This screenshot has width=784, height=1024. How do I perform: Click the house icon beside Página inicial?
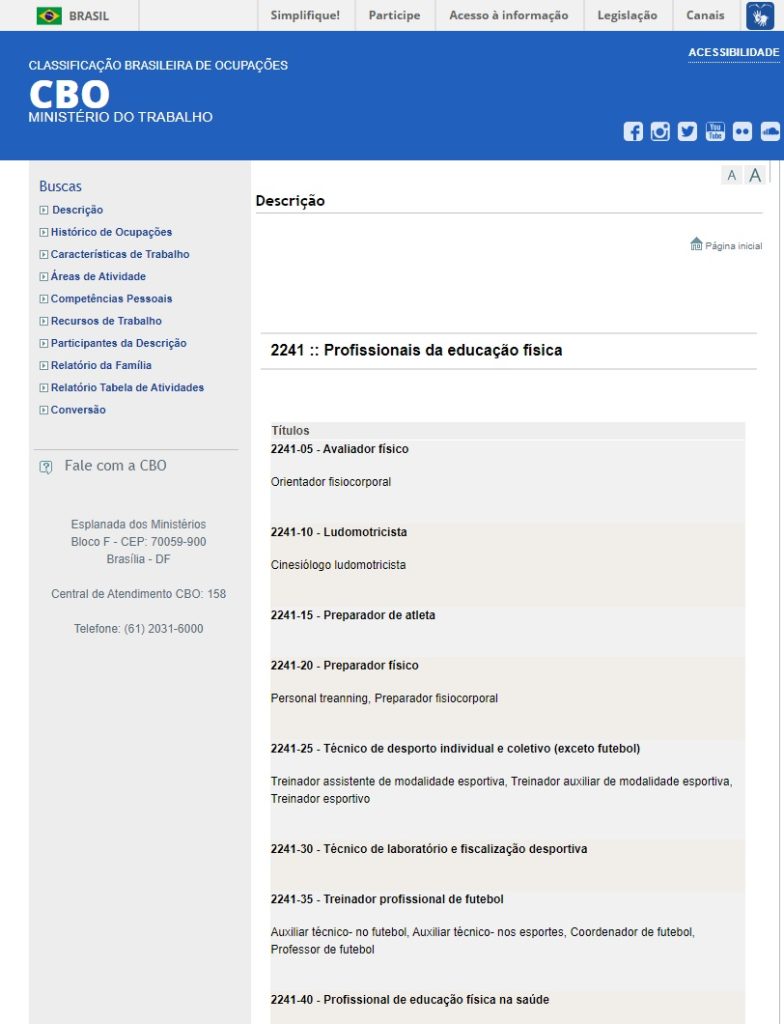click(696, 244)
